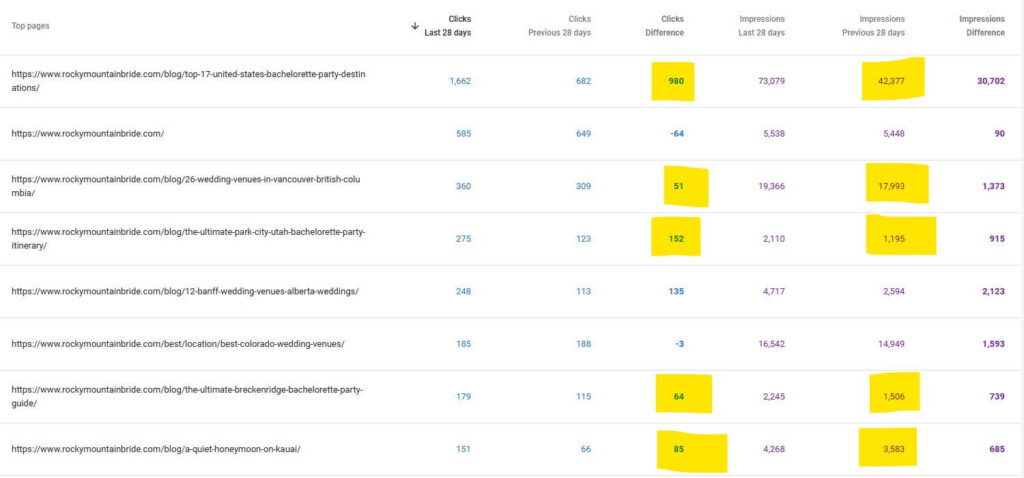The width and height of the screenshot is (1024, 478).
Task: Open the Park City Utah bachelorette itinerary URL
Action: tap(188, 239)
